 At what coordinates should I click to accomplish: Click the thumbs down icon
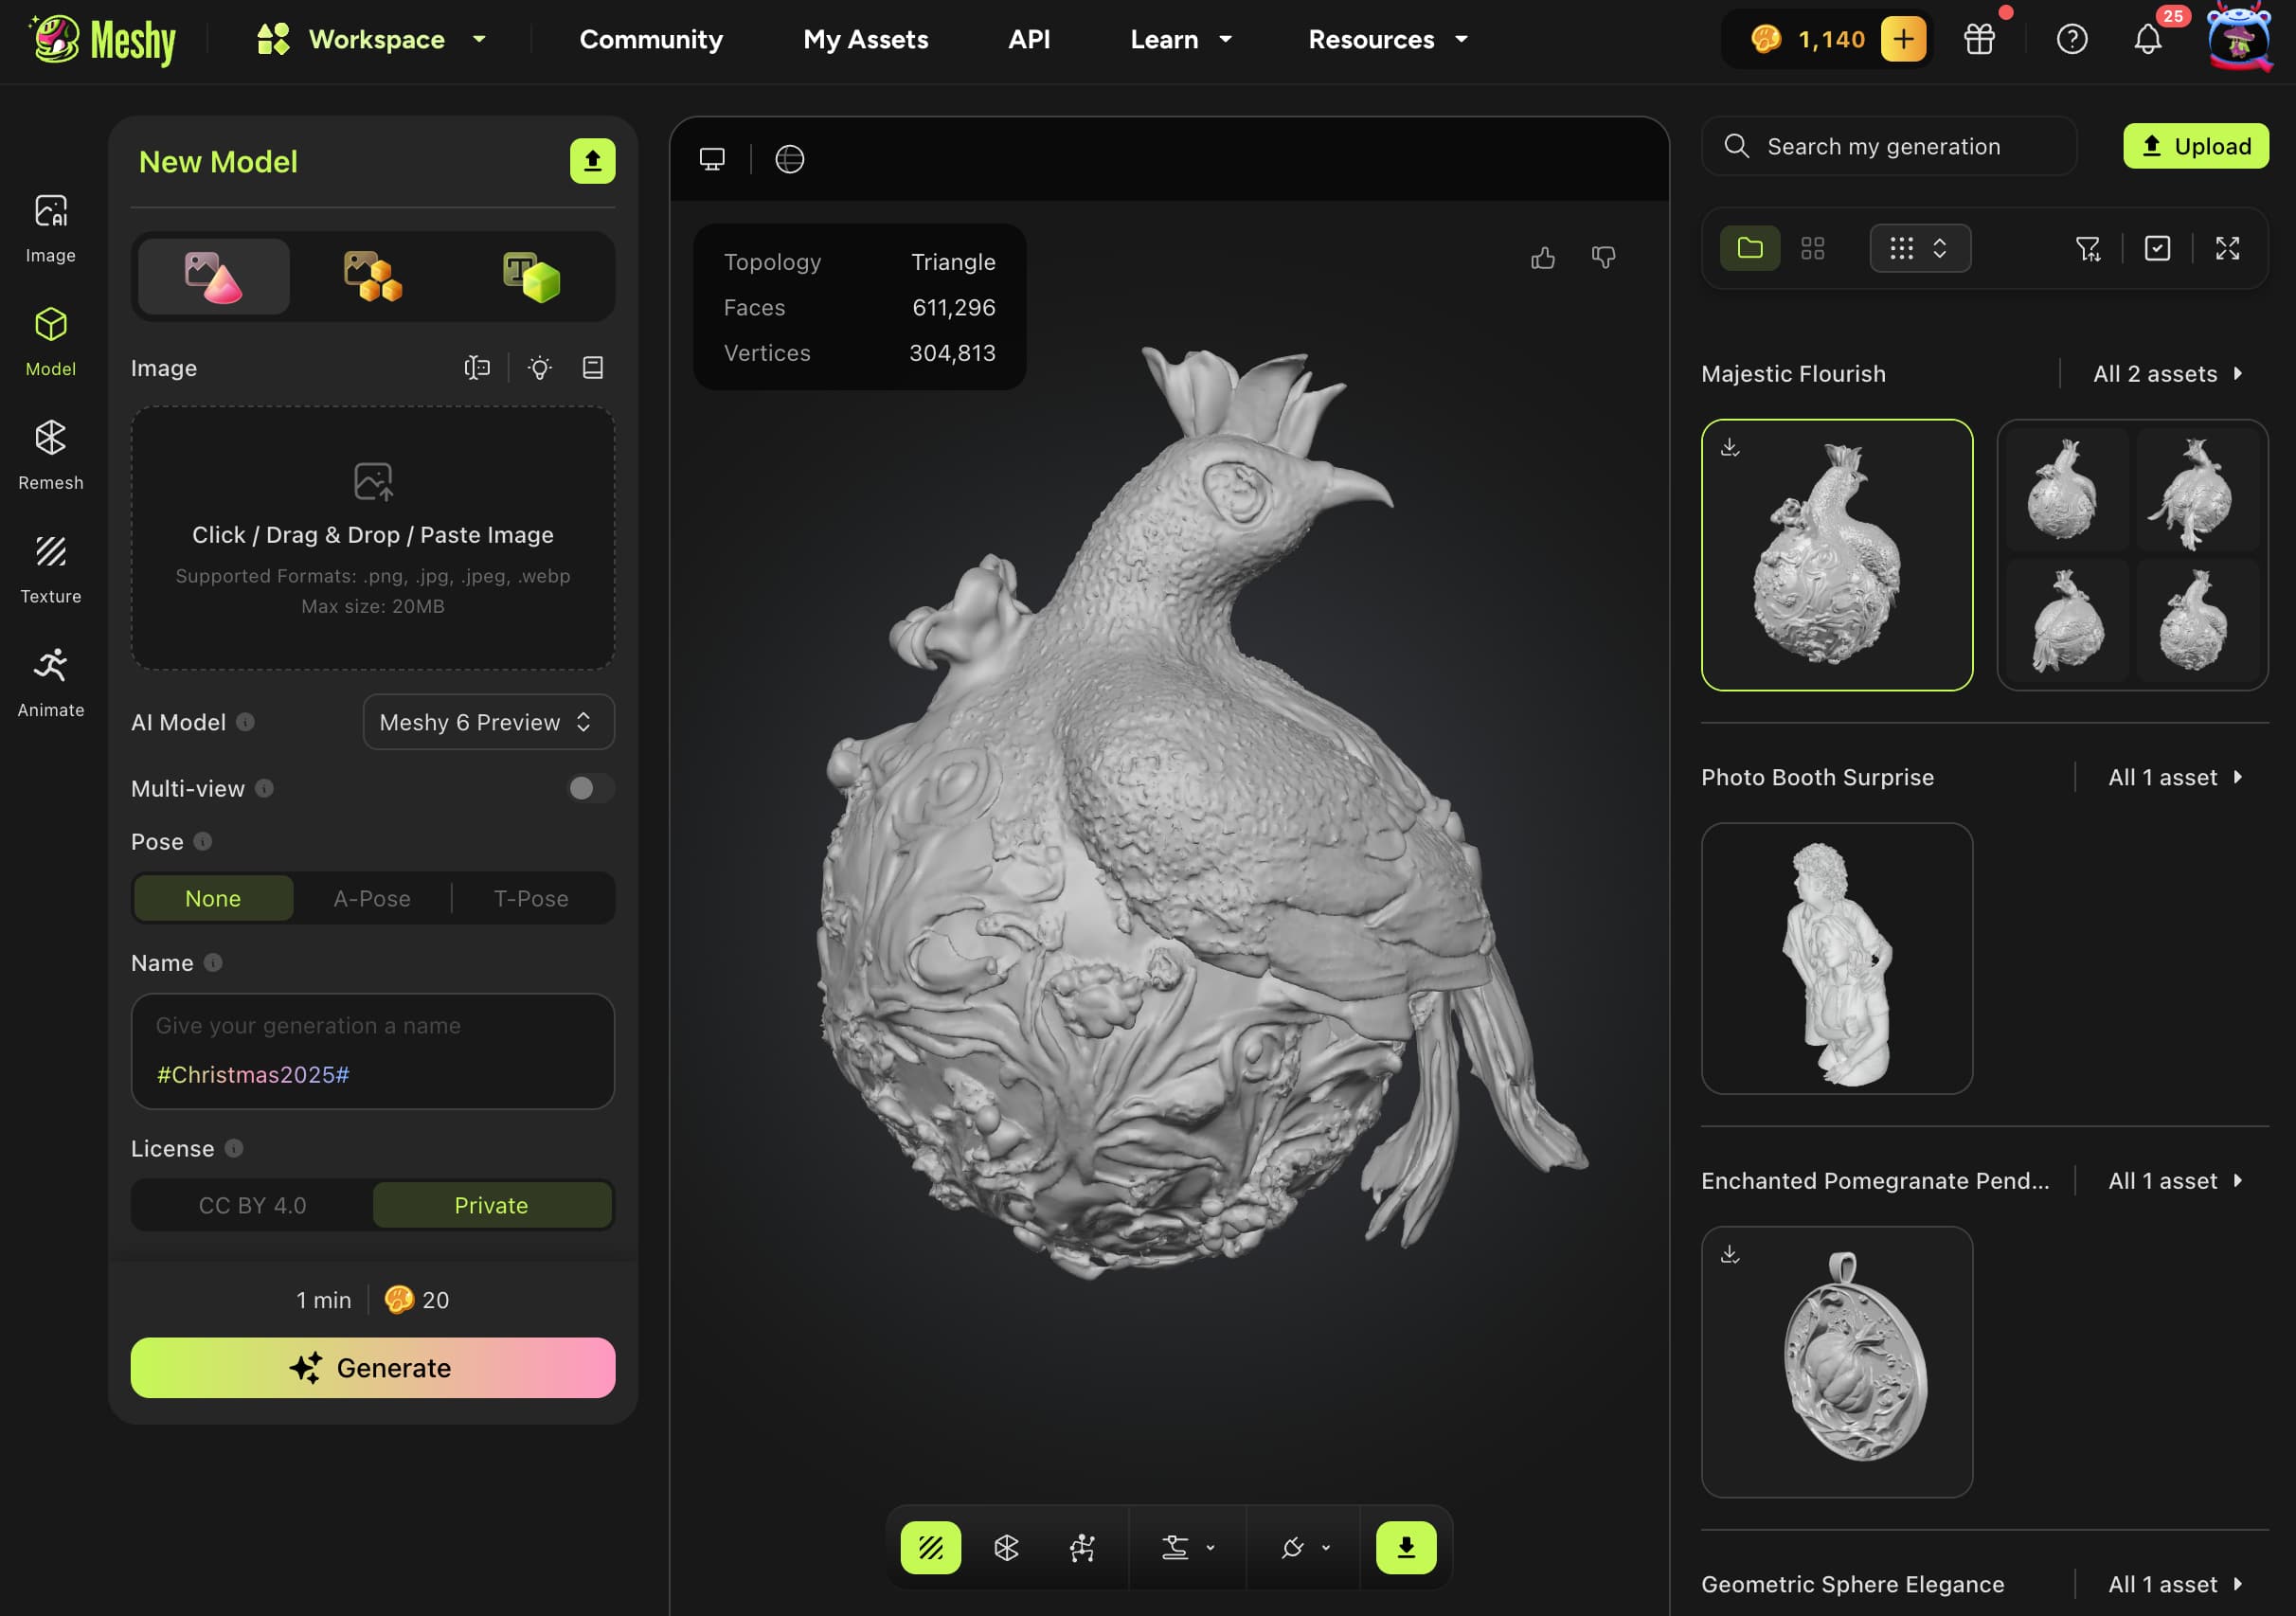click(1603, 257)
